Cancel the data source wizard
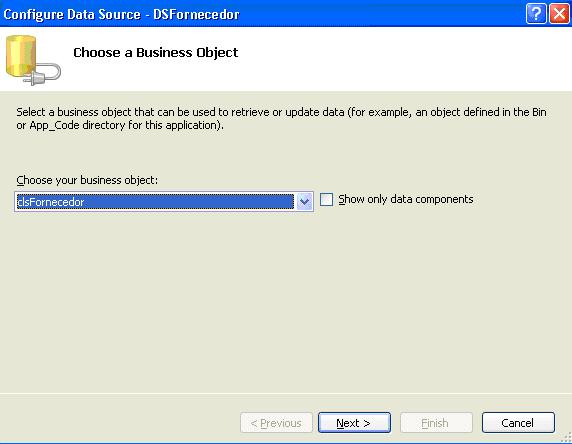The width and height of the screenshot is (572, 444). pos(518,423)
